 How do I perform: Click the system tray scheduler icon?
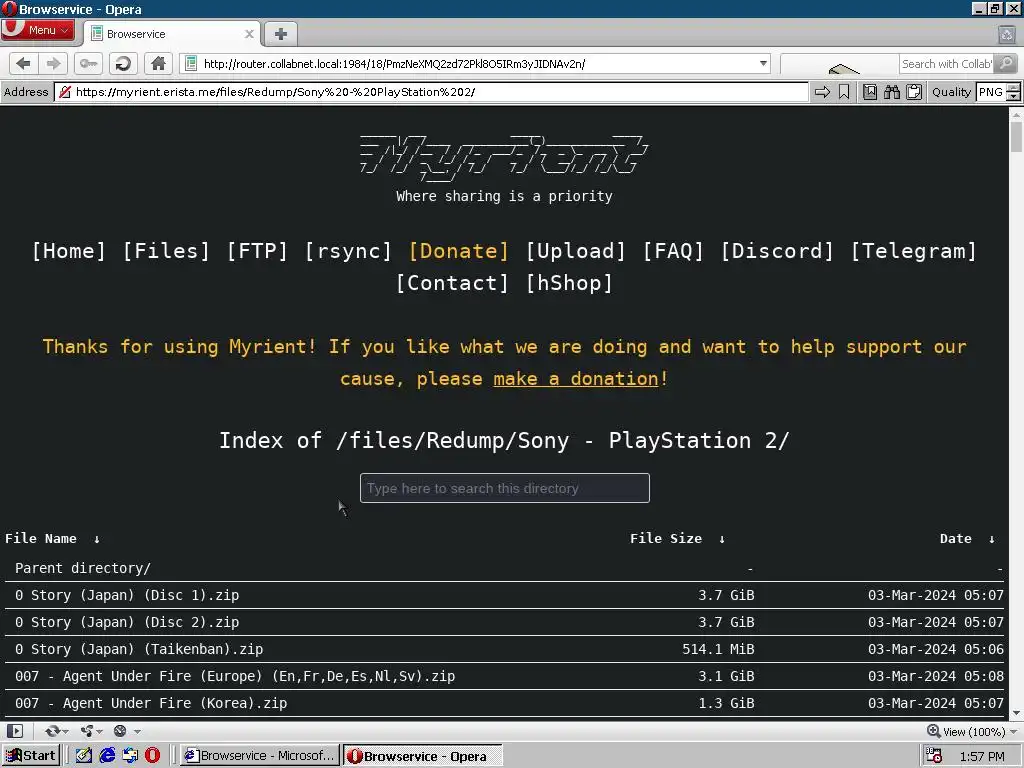click(x=934, y=756)
